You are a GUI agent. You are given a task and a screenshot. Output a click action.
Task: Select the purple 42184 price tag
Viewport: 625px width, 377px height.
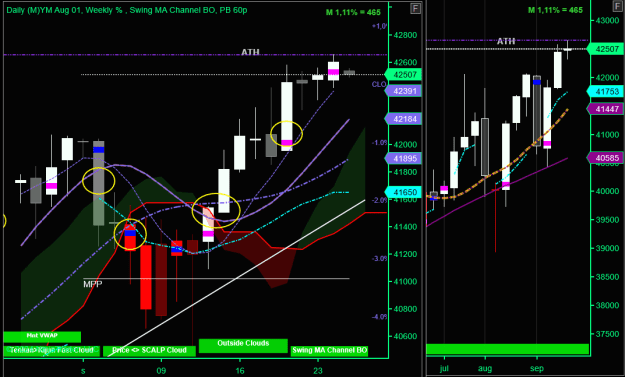click(403, 119)
